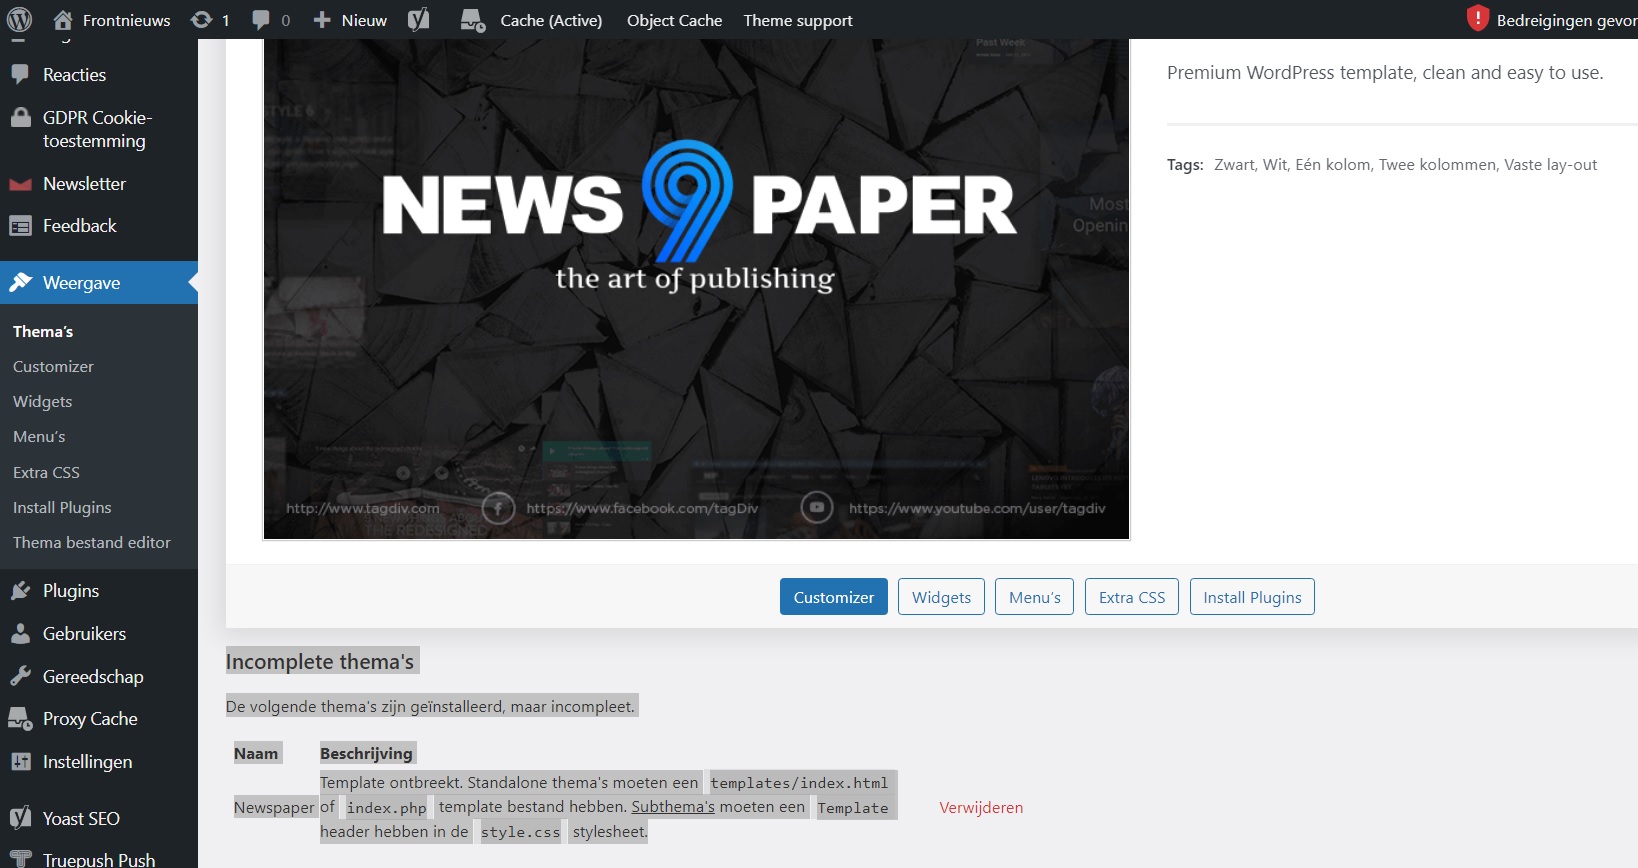Open Install Plugins in sidebar submenu

(62, 508)
